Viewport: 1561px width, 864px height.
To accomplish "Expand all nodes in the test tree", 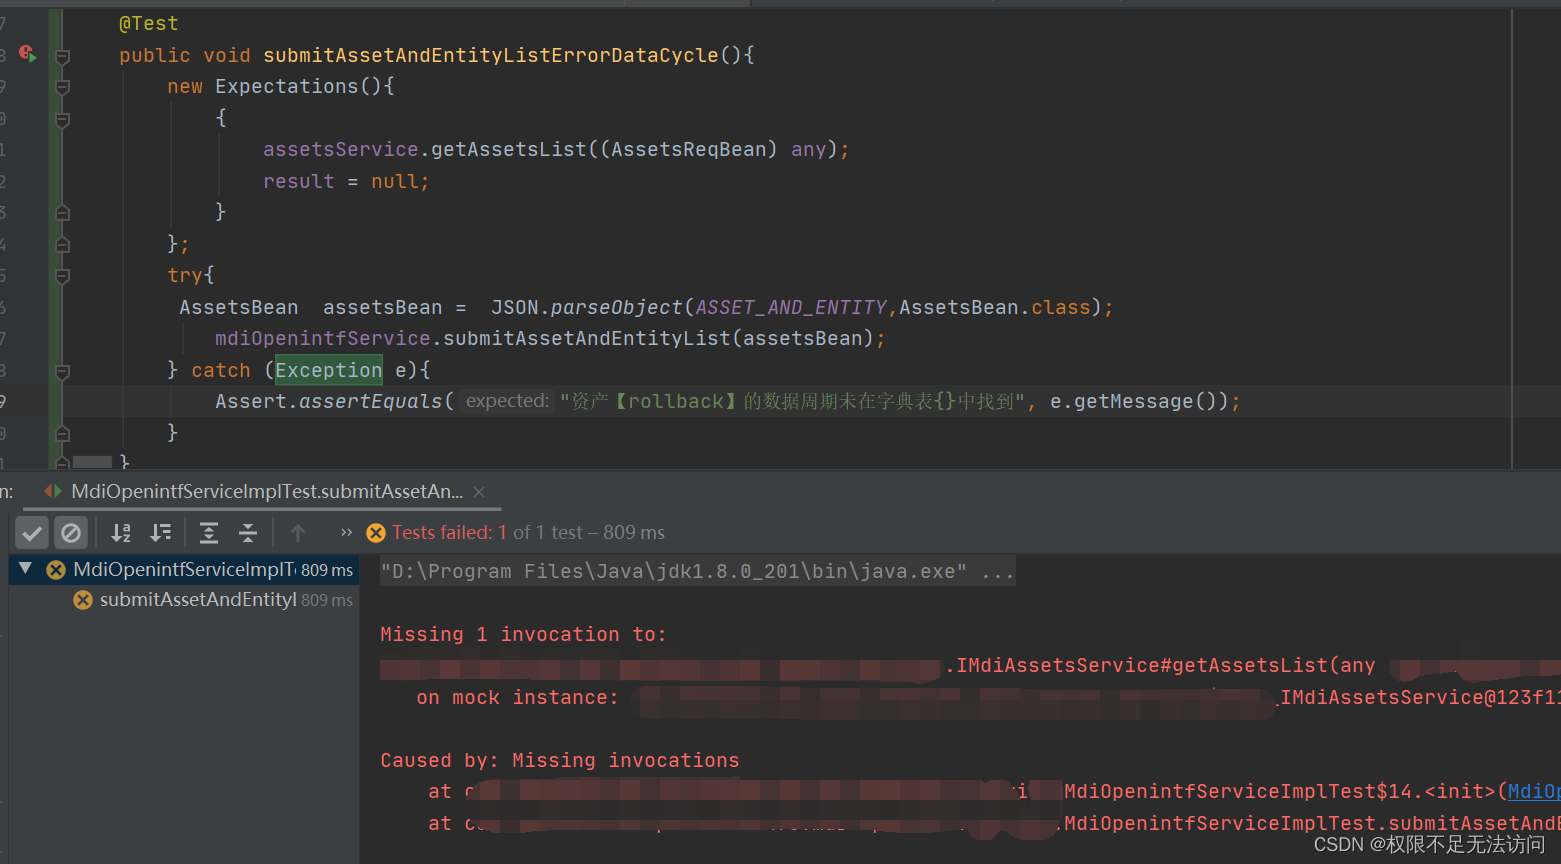I will coord(208,532).
